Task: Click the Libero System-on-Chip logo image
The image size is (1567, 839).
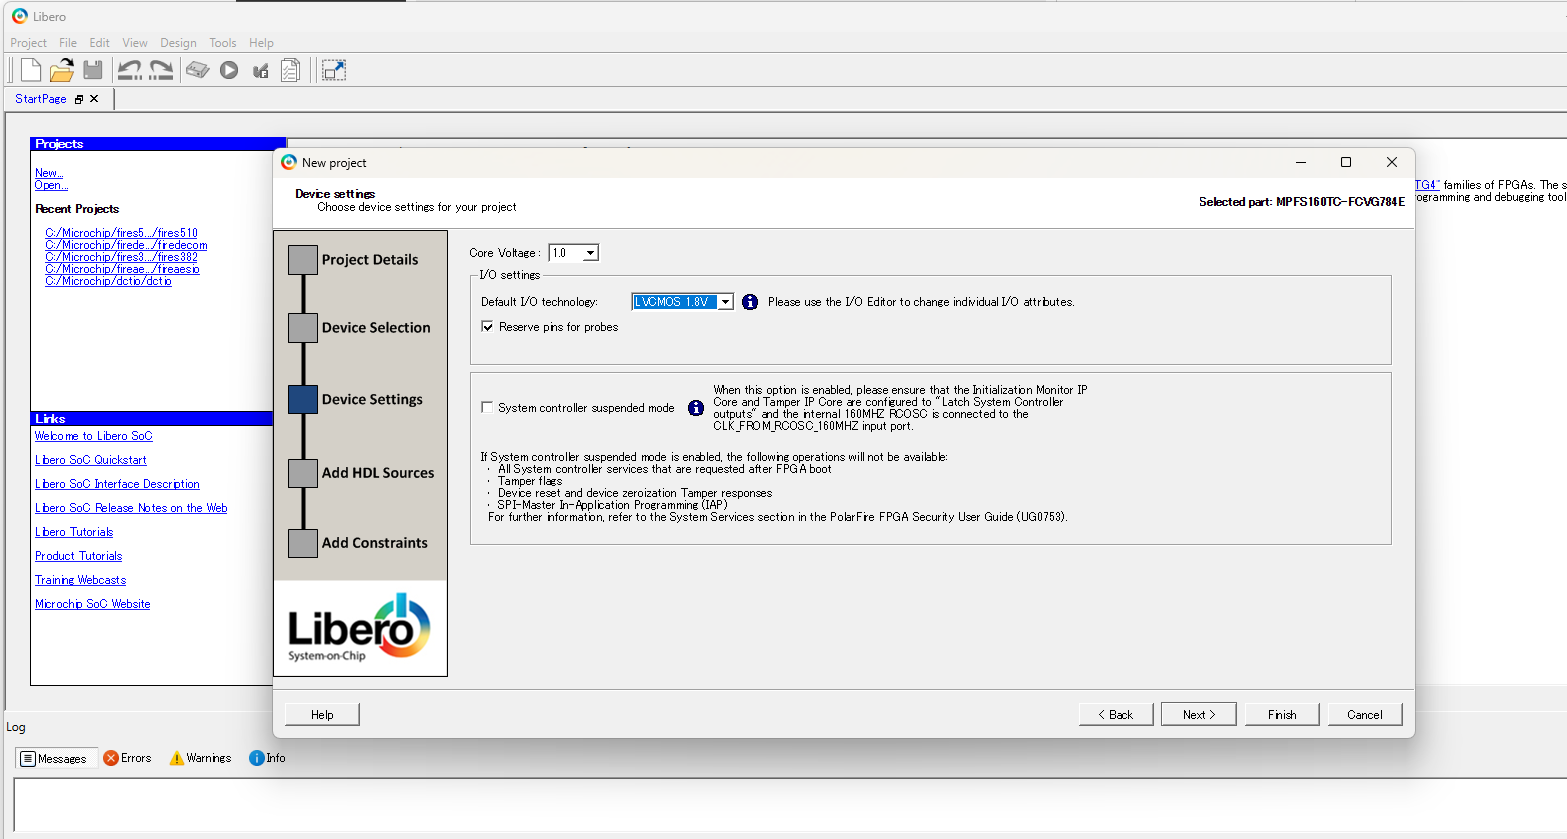Action: point(360,628)
